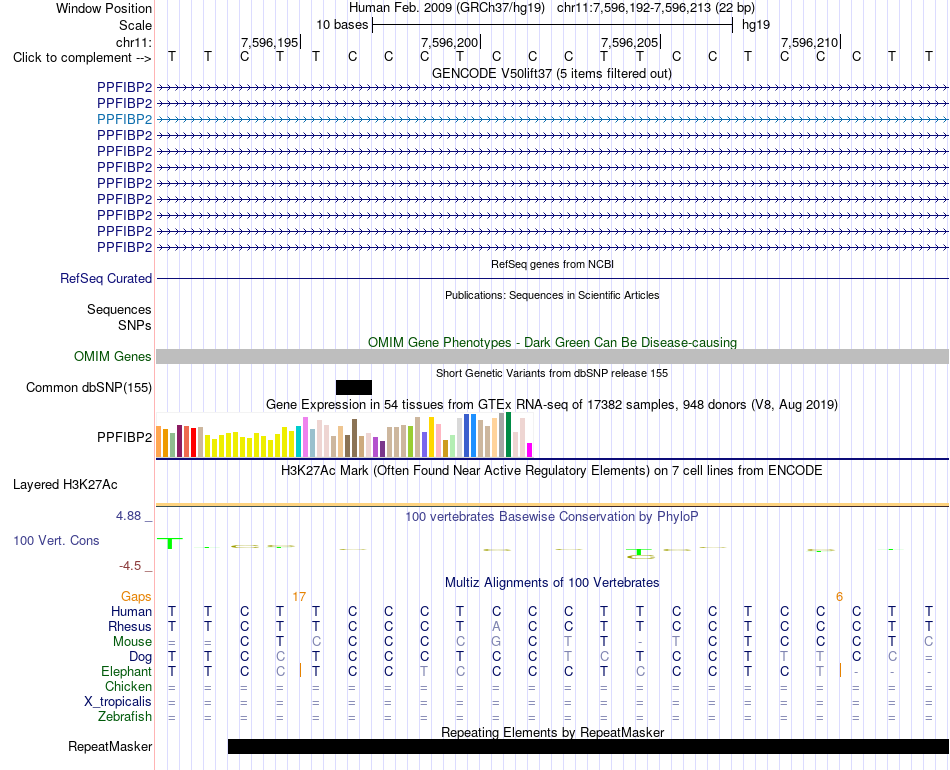Click the RefSeq Curated intron line
The image size is (950, 770).
pyautogui.click(x=552, y=279)
